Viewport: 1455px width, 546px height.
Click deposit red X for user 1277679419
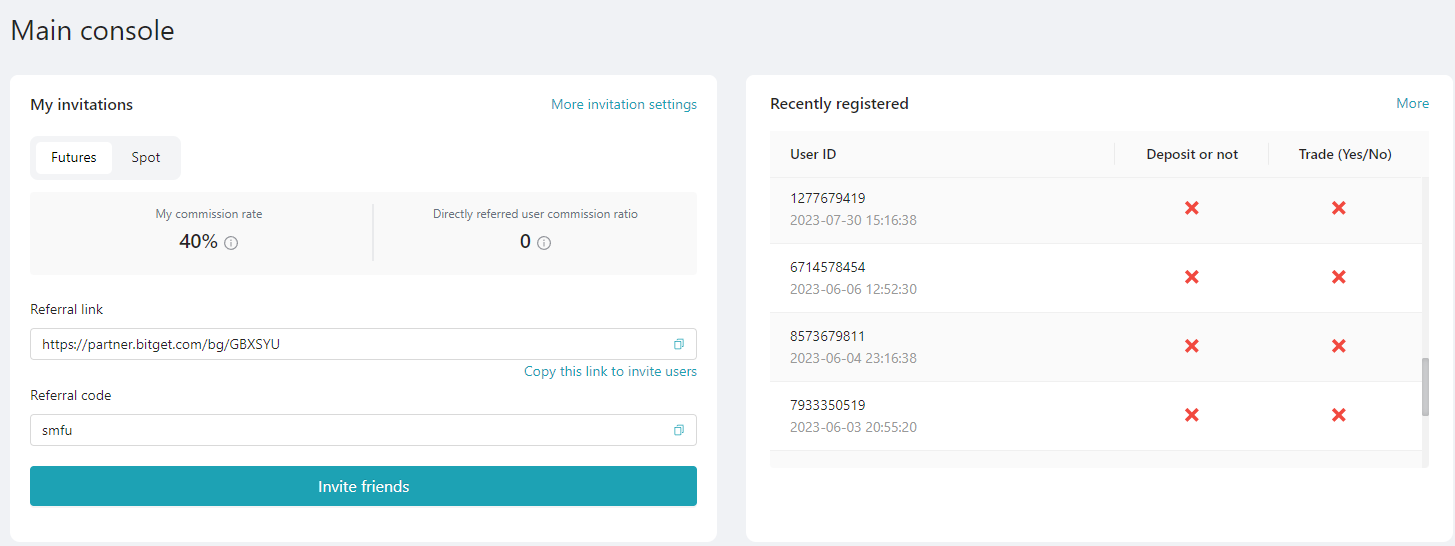(x=1191, y=208)
